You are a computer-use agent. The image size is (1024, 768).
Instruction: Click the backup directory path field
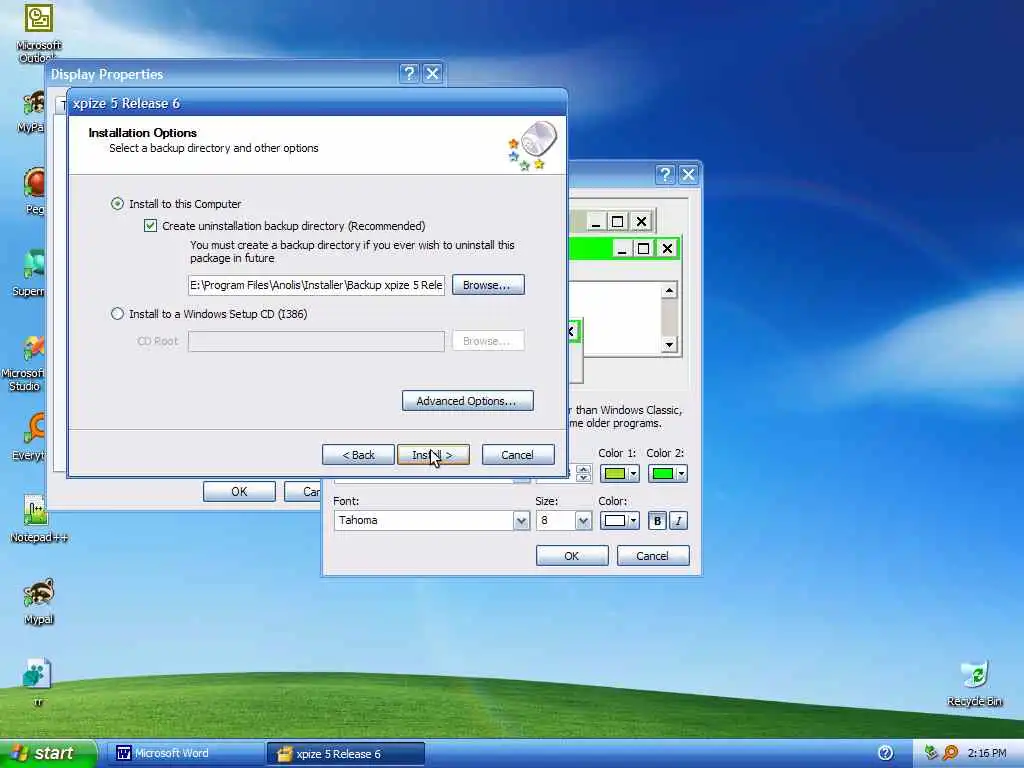pos(316,285)
